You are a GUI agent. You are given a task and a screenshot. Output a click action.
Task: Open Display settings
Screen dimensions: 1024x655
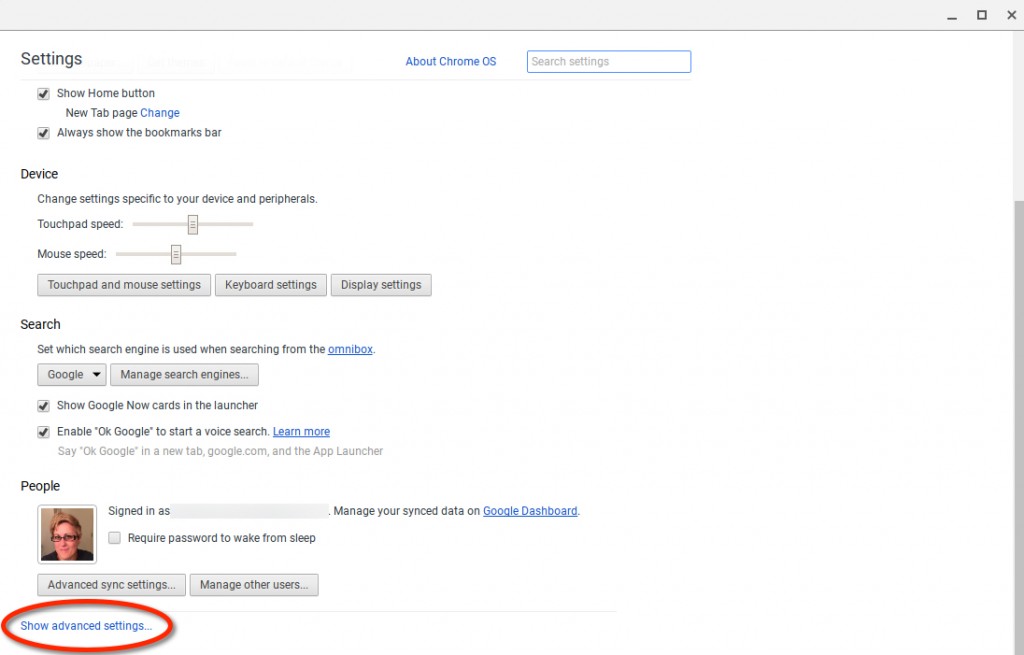(x=381, y=285)
